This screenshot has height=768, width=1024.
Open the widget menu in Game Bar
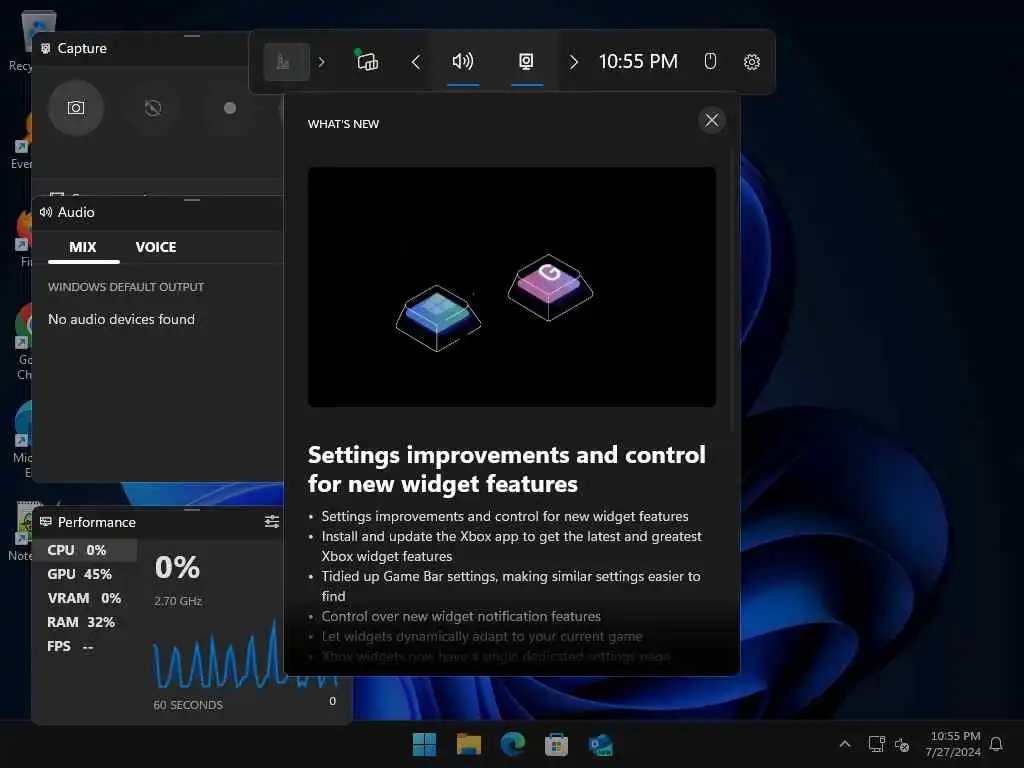(286, 62)
